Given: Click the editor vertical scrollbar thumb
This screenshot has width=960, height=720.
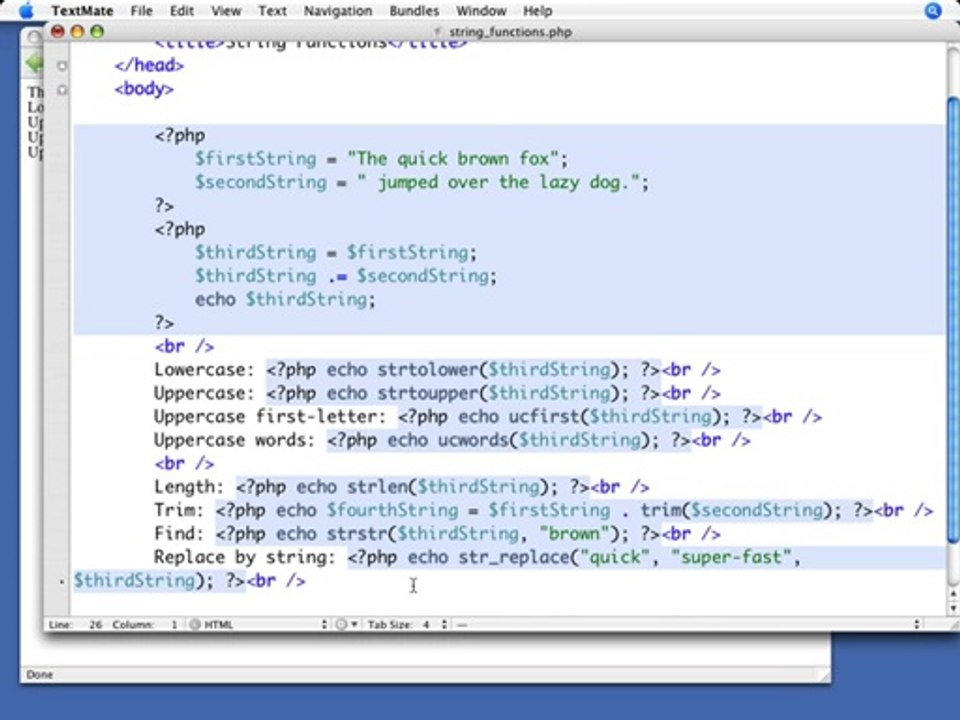Looking at the screenshot, I should (953, 318).
